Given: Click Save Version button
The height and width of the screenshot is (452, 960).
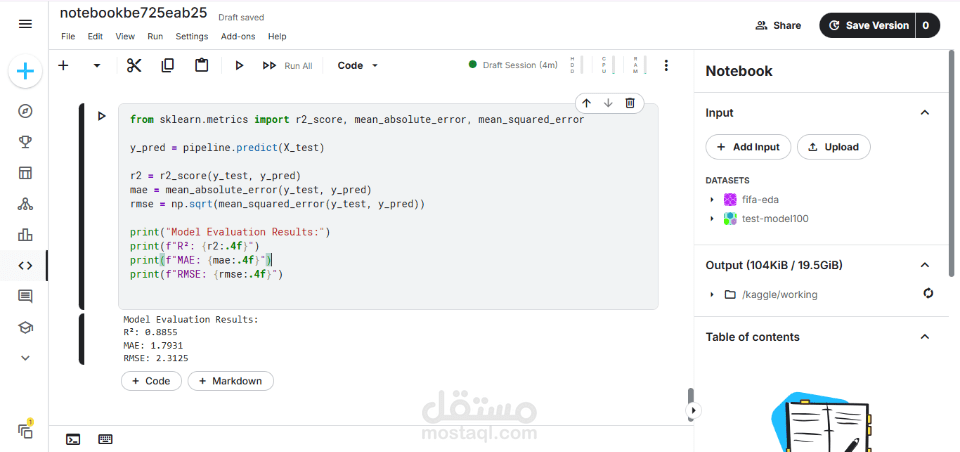Looking at the screenshot, I should coord(868,25).
